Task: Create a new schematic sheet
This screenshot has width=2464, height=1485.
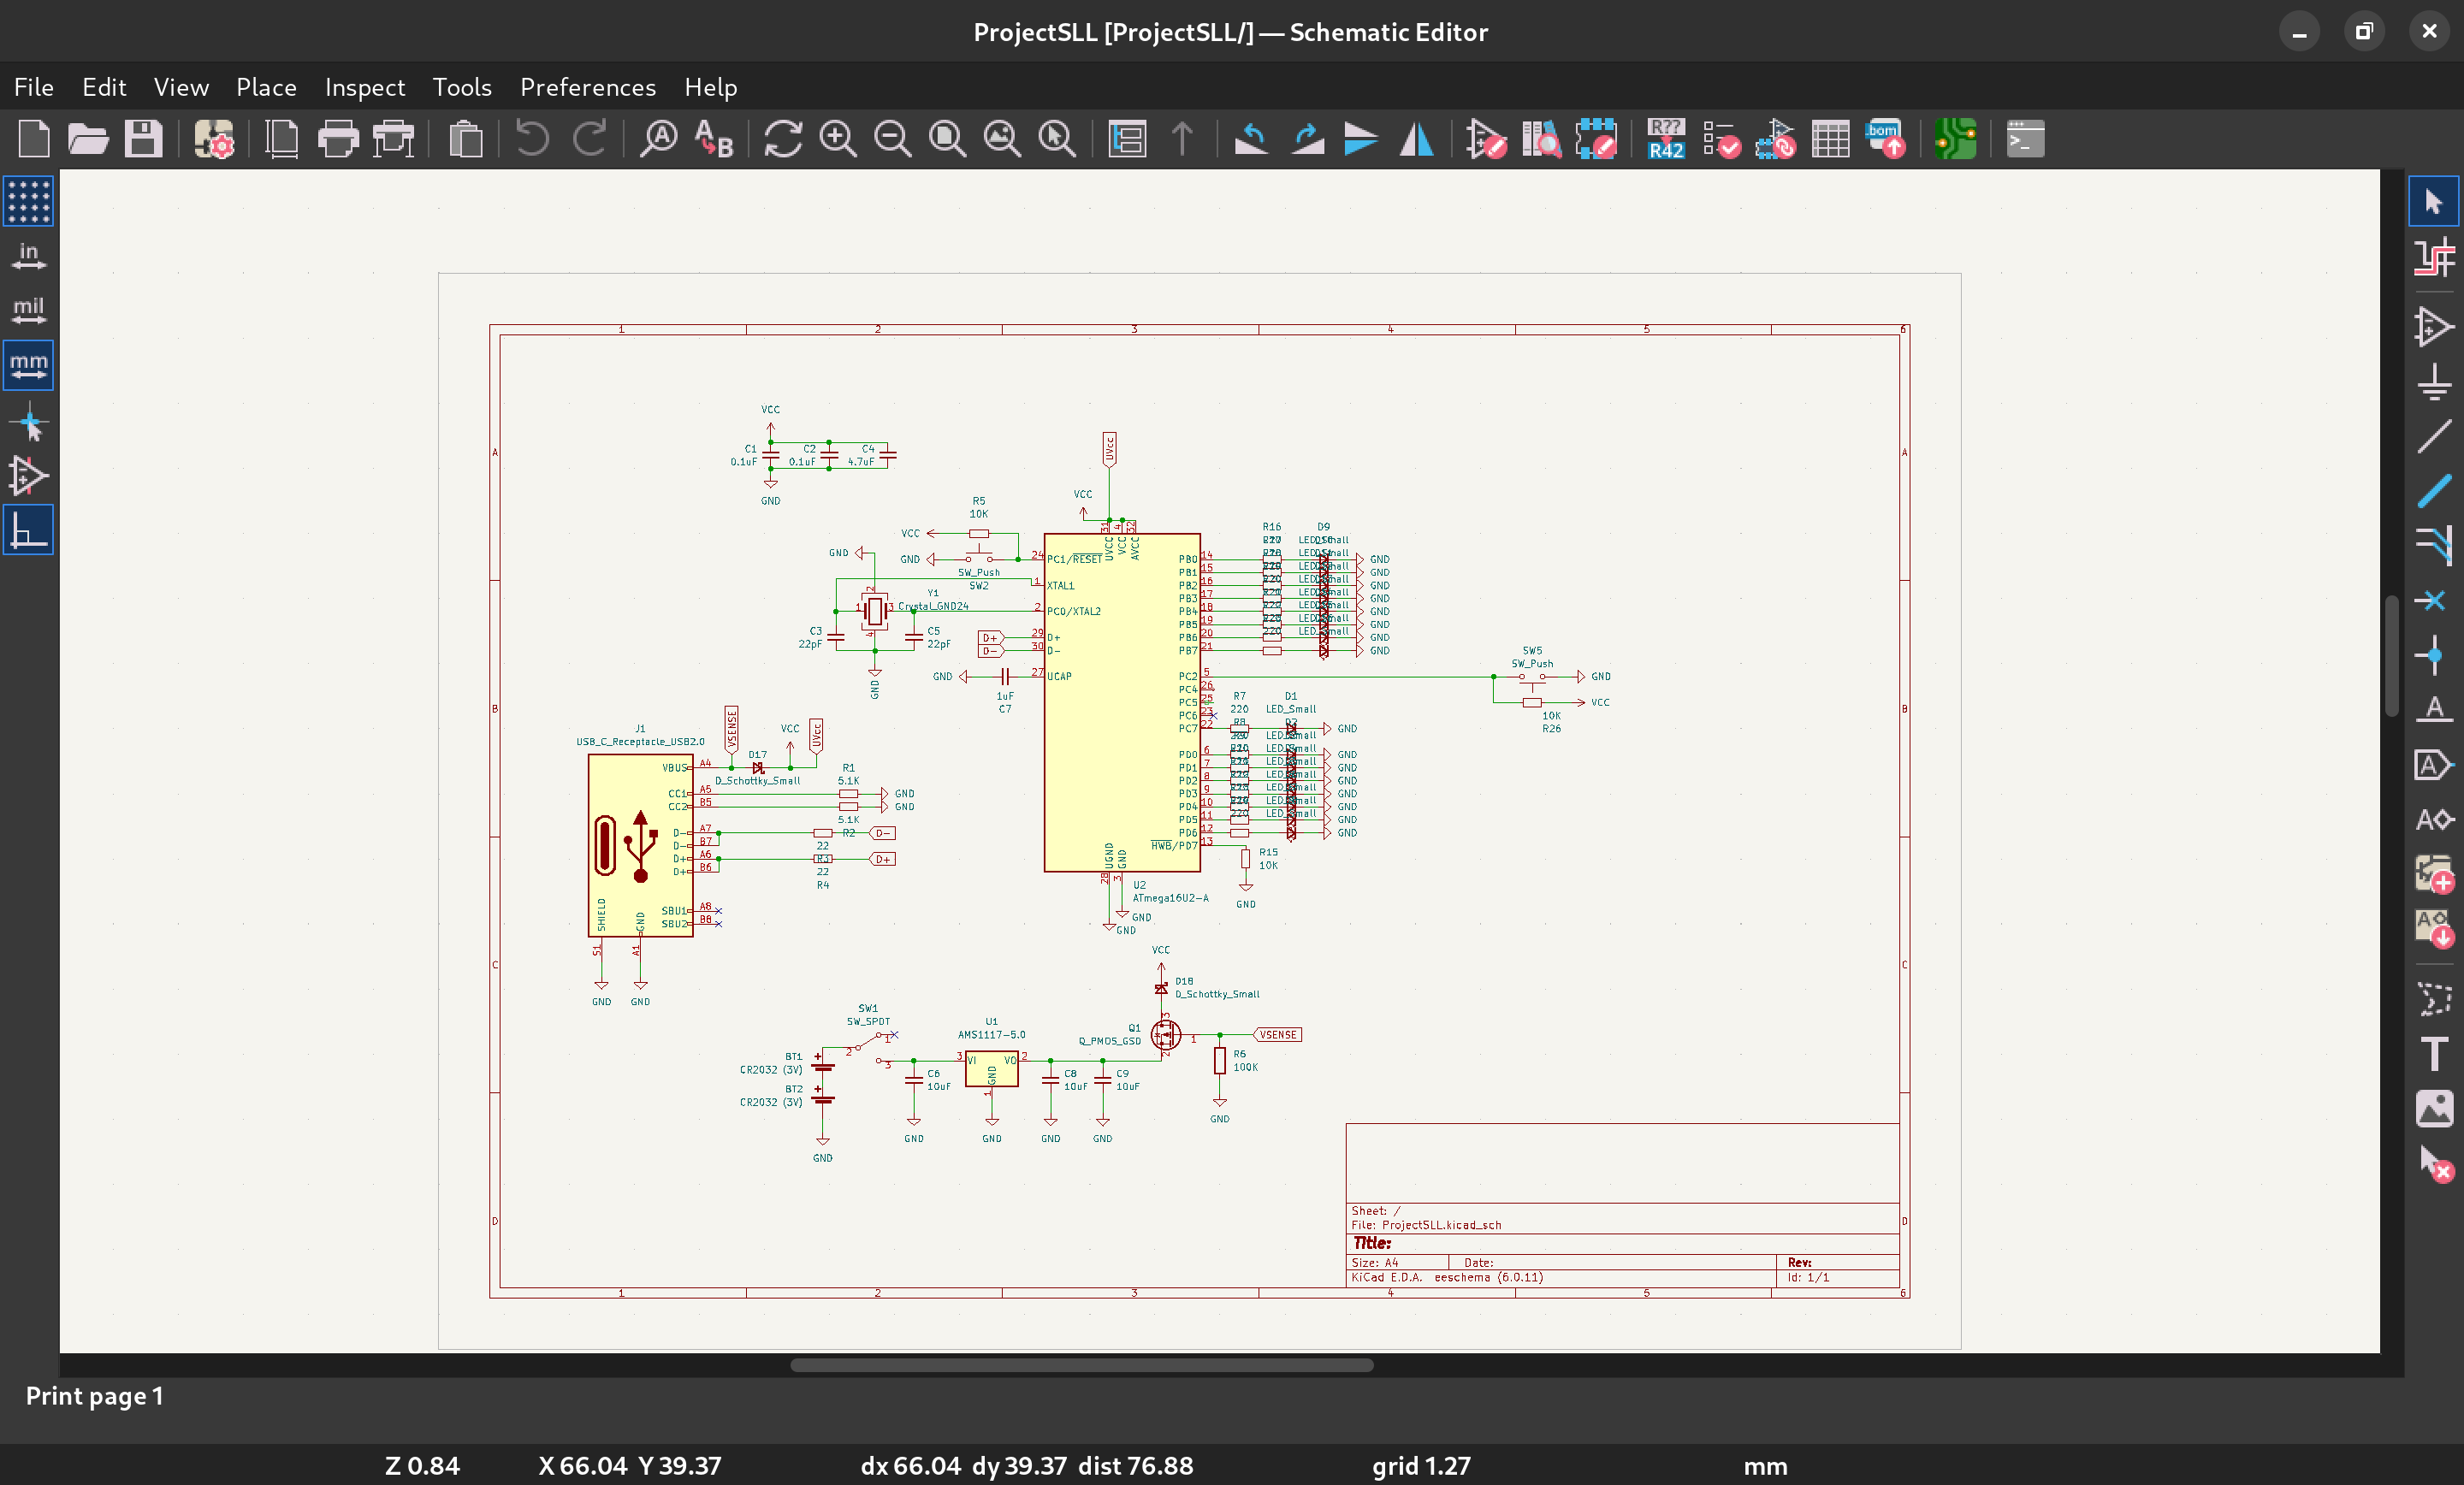Action: click(34, 138)
